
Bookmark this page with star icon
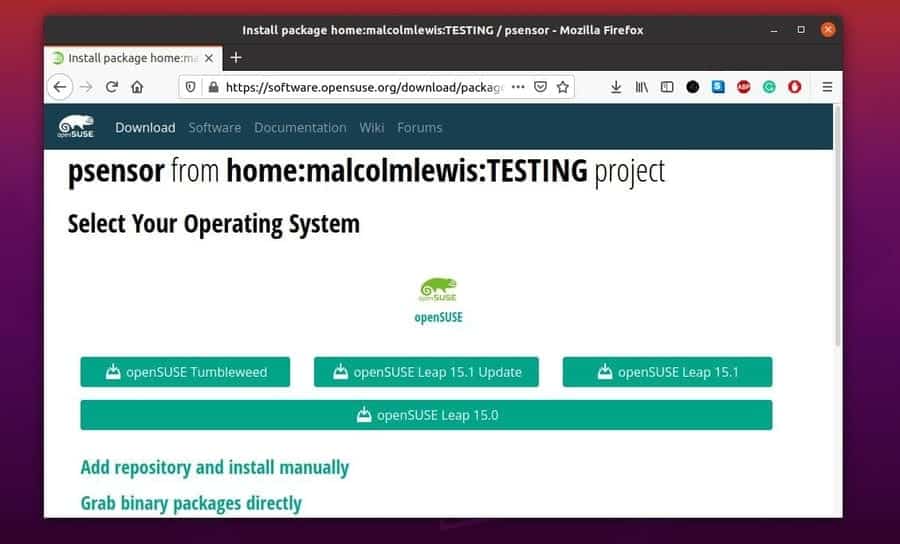[x=563, y=87]
